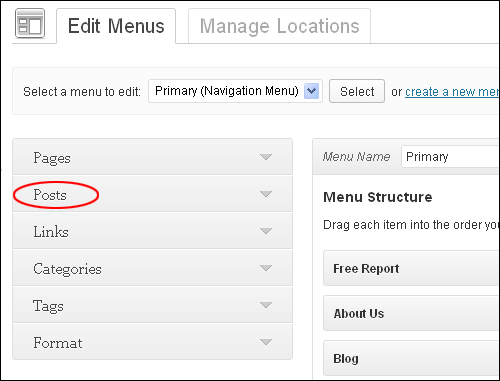Switch to the Manage Locations tab

pyautogui.click(x=279, y=26)
